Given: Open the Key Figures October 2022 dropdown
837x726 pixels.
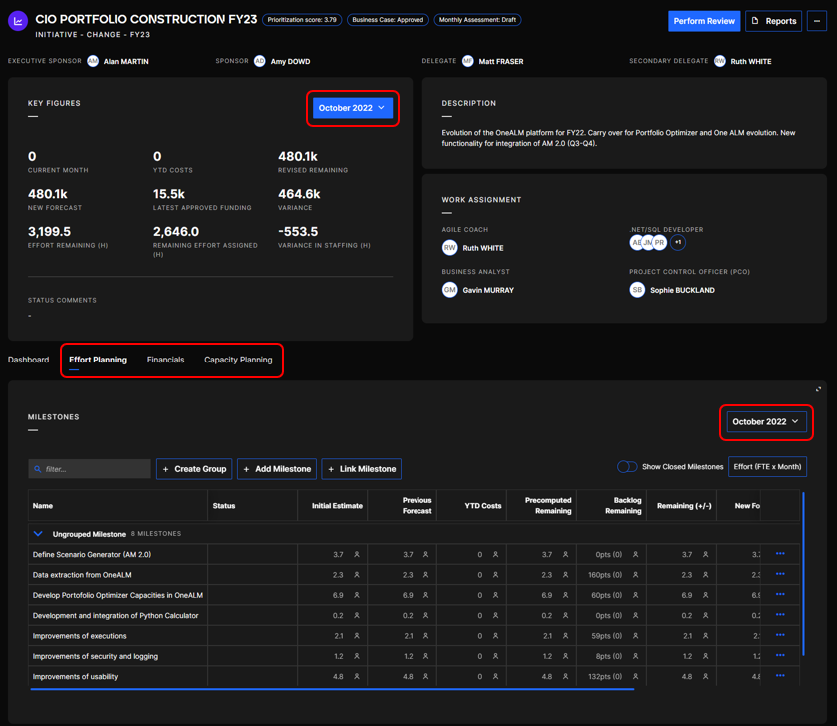Looking at the screenshot, I should coord(352,108).
